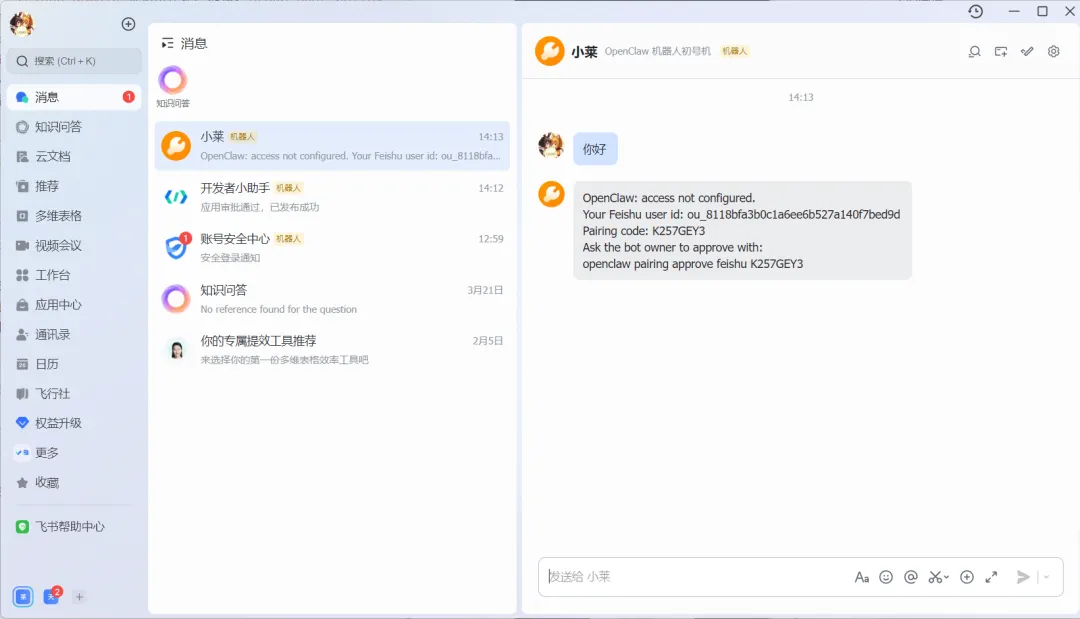Image resolution: width=1080 pixels, height=619 pixels.
Task: Expand the message input box
Action: click(992, 577)
